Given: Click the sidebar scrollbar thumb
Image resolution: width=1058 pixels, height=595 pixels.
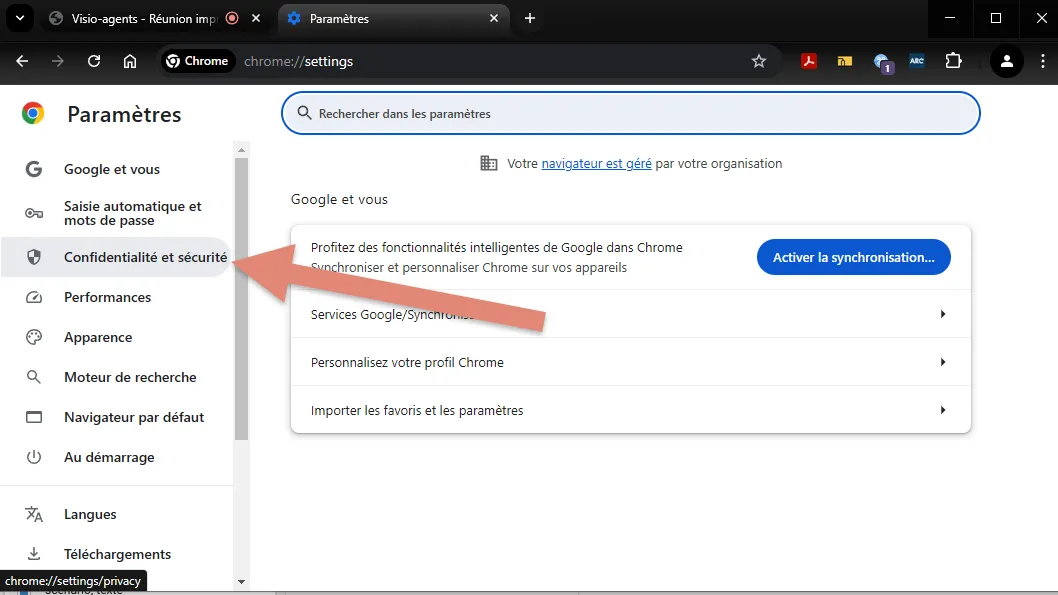Looking at the screenshot, I should (242, 299).
